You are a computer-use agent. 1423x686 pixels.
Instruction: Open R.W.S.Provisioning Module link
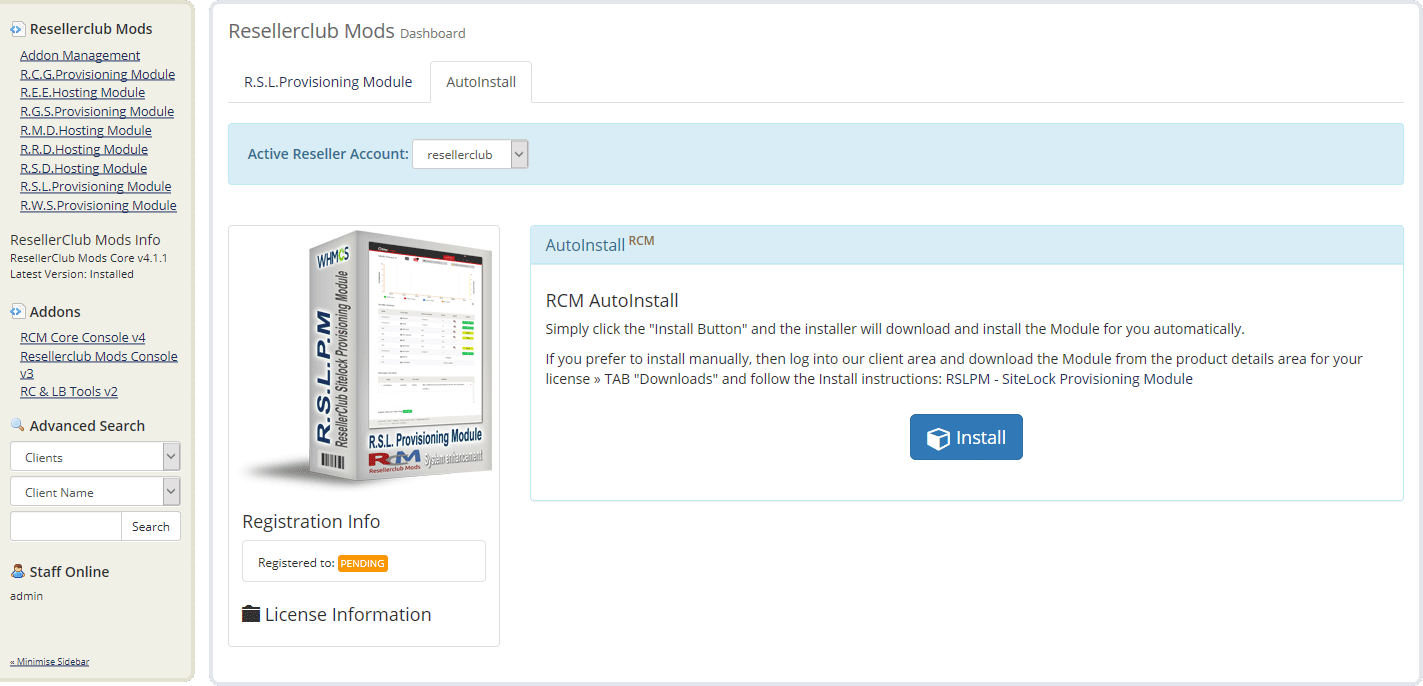[98, 205]
